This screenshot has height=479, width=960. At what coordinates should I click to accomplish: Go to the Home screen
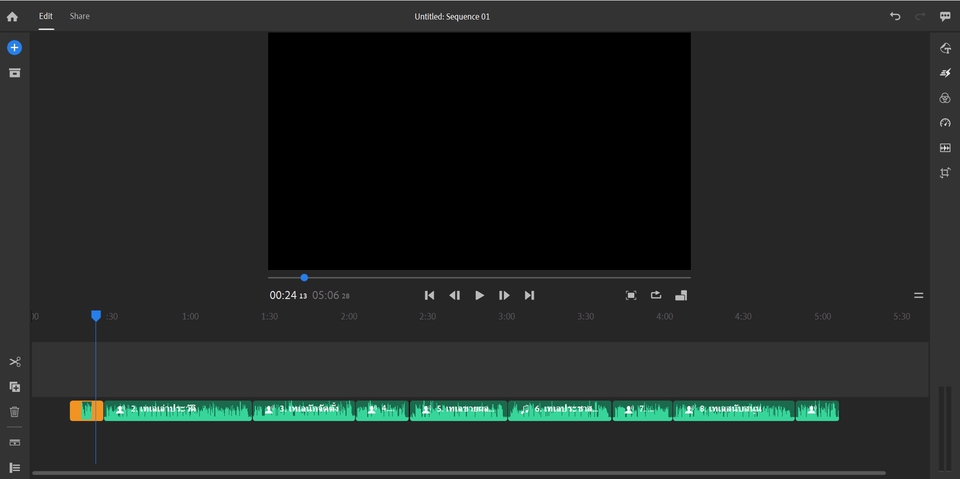coord(12,17)
